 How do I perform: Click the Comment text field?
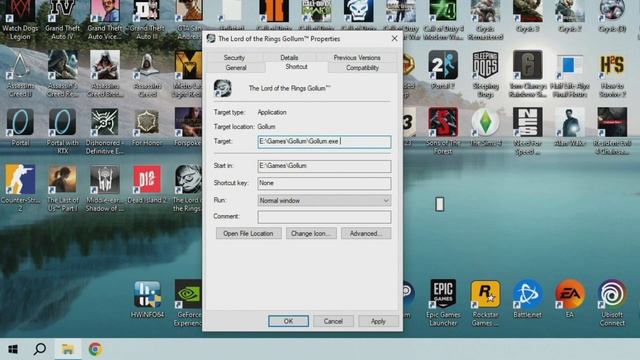pyautogui.click(x=324, y=217)
